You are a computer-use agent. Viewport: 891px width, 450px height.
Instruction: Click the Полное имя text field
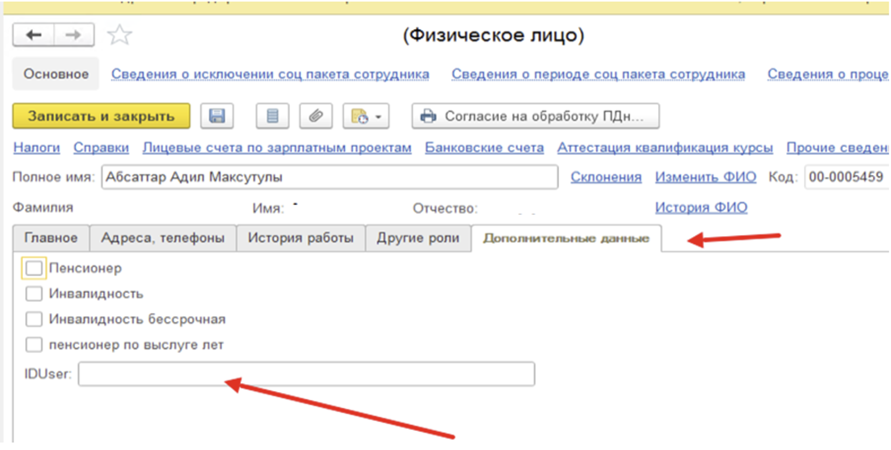tap(330, 177)
